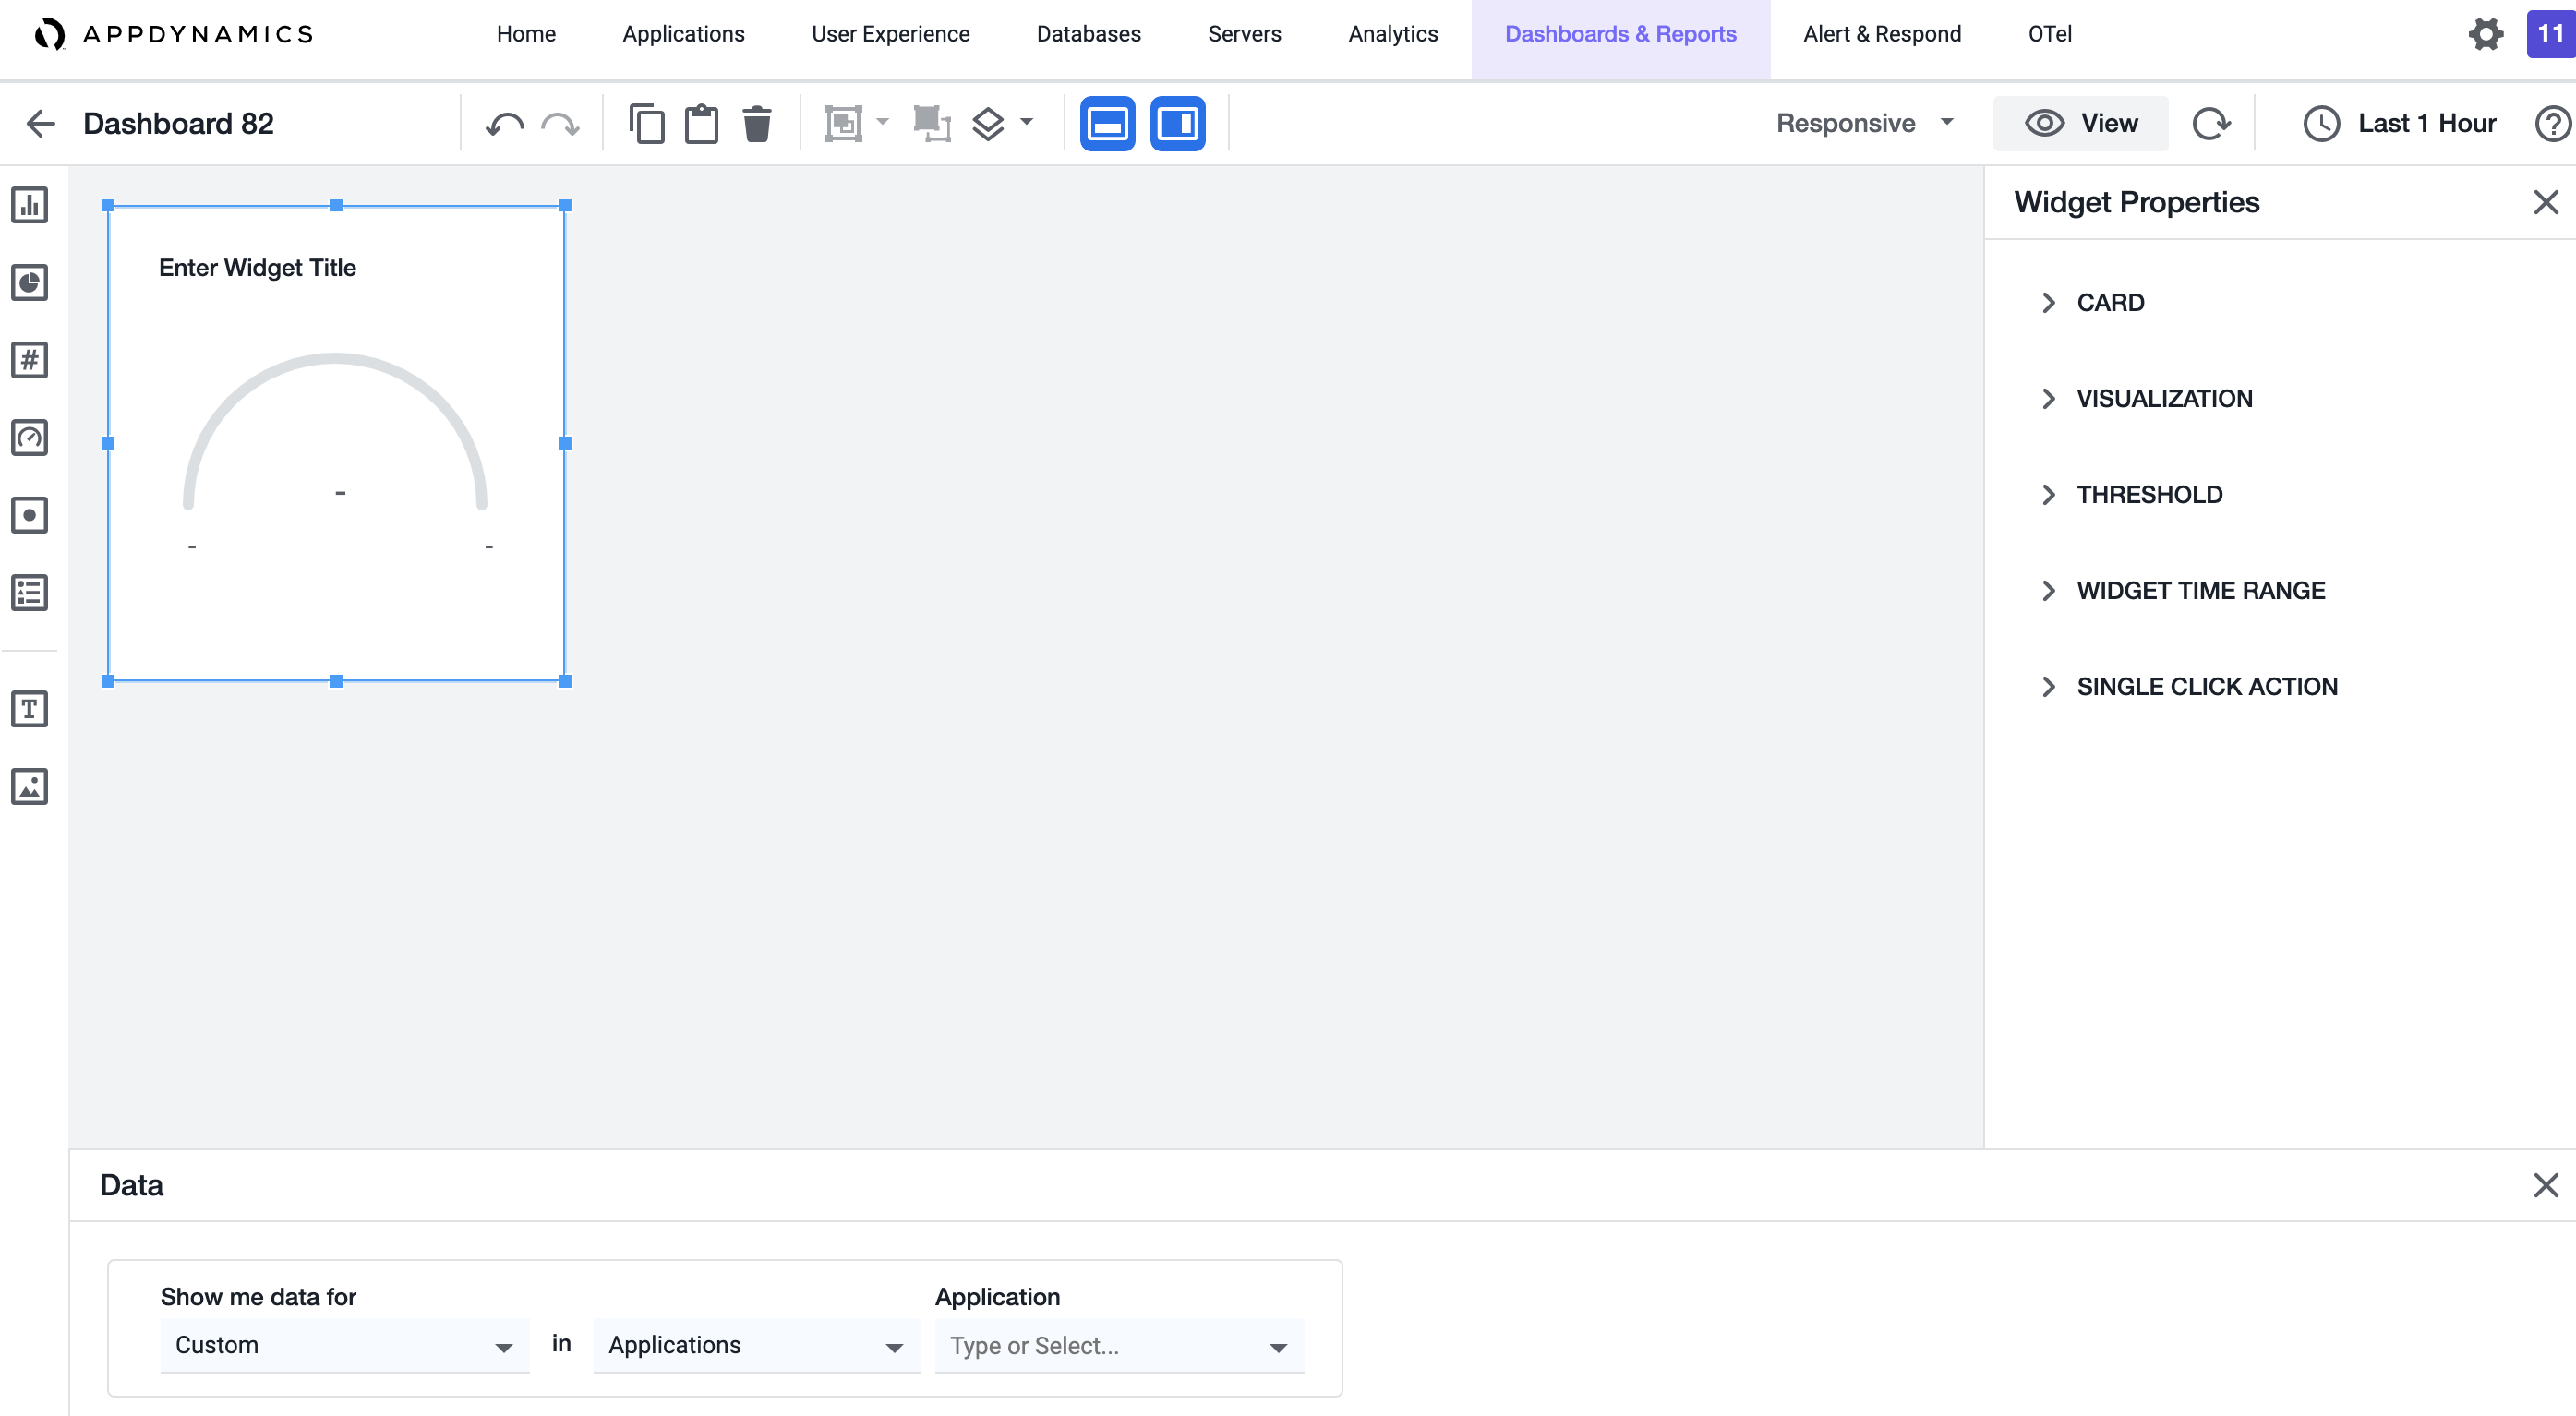The image size is (2576, 1416).
Task: Open the Analytics tab
Action: coord(1393,34)
